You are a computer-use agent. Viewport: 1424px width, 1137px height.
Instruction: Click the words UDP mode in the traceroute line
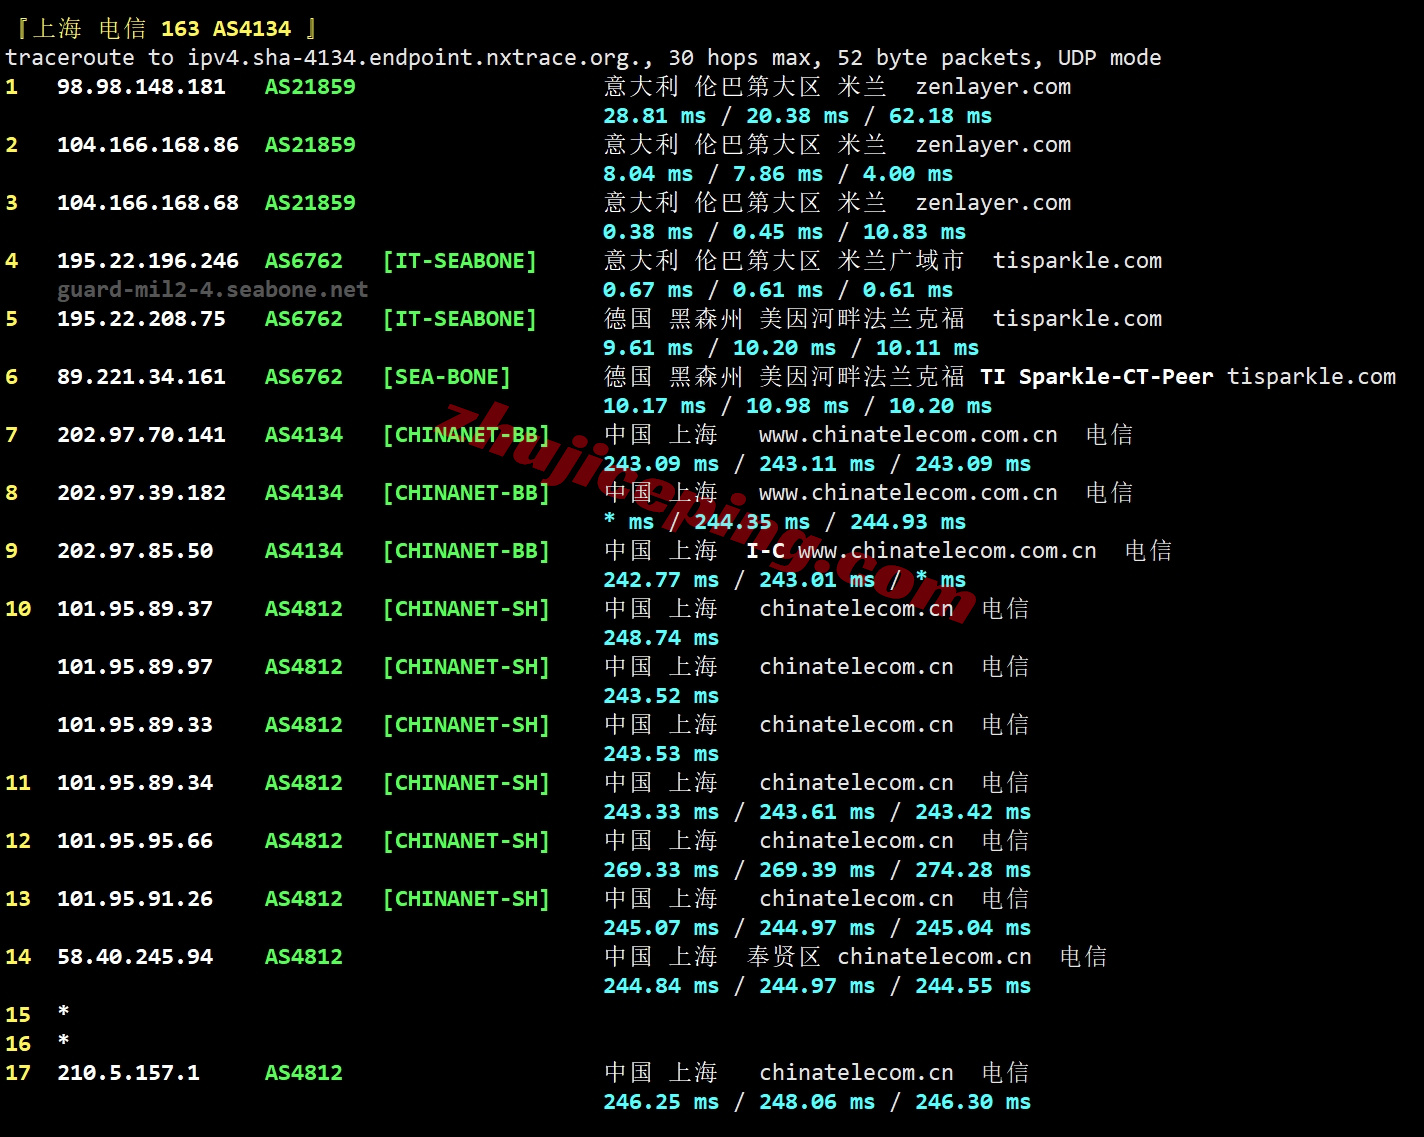pos(1109,58)
